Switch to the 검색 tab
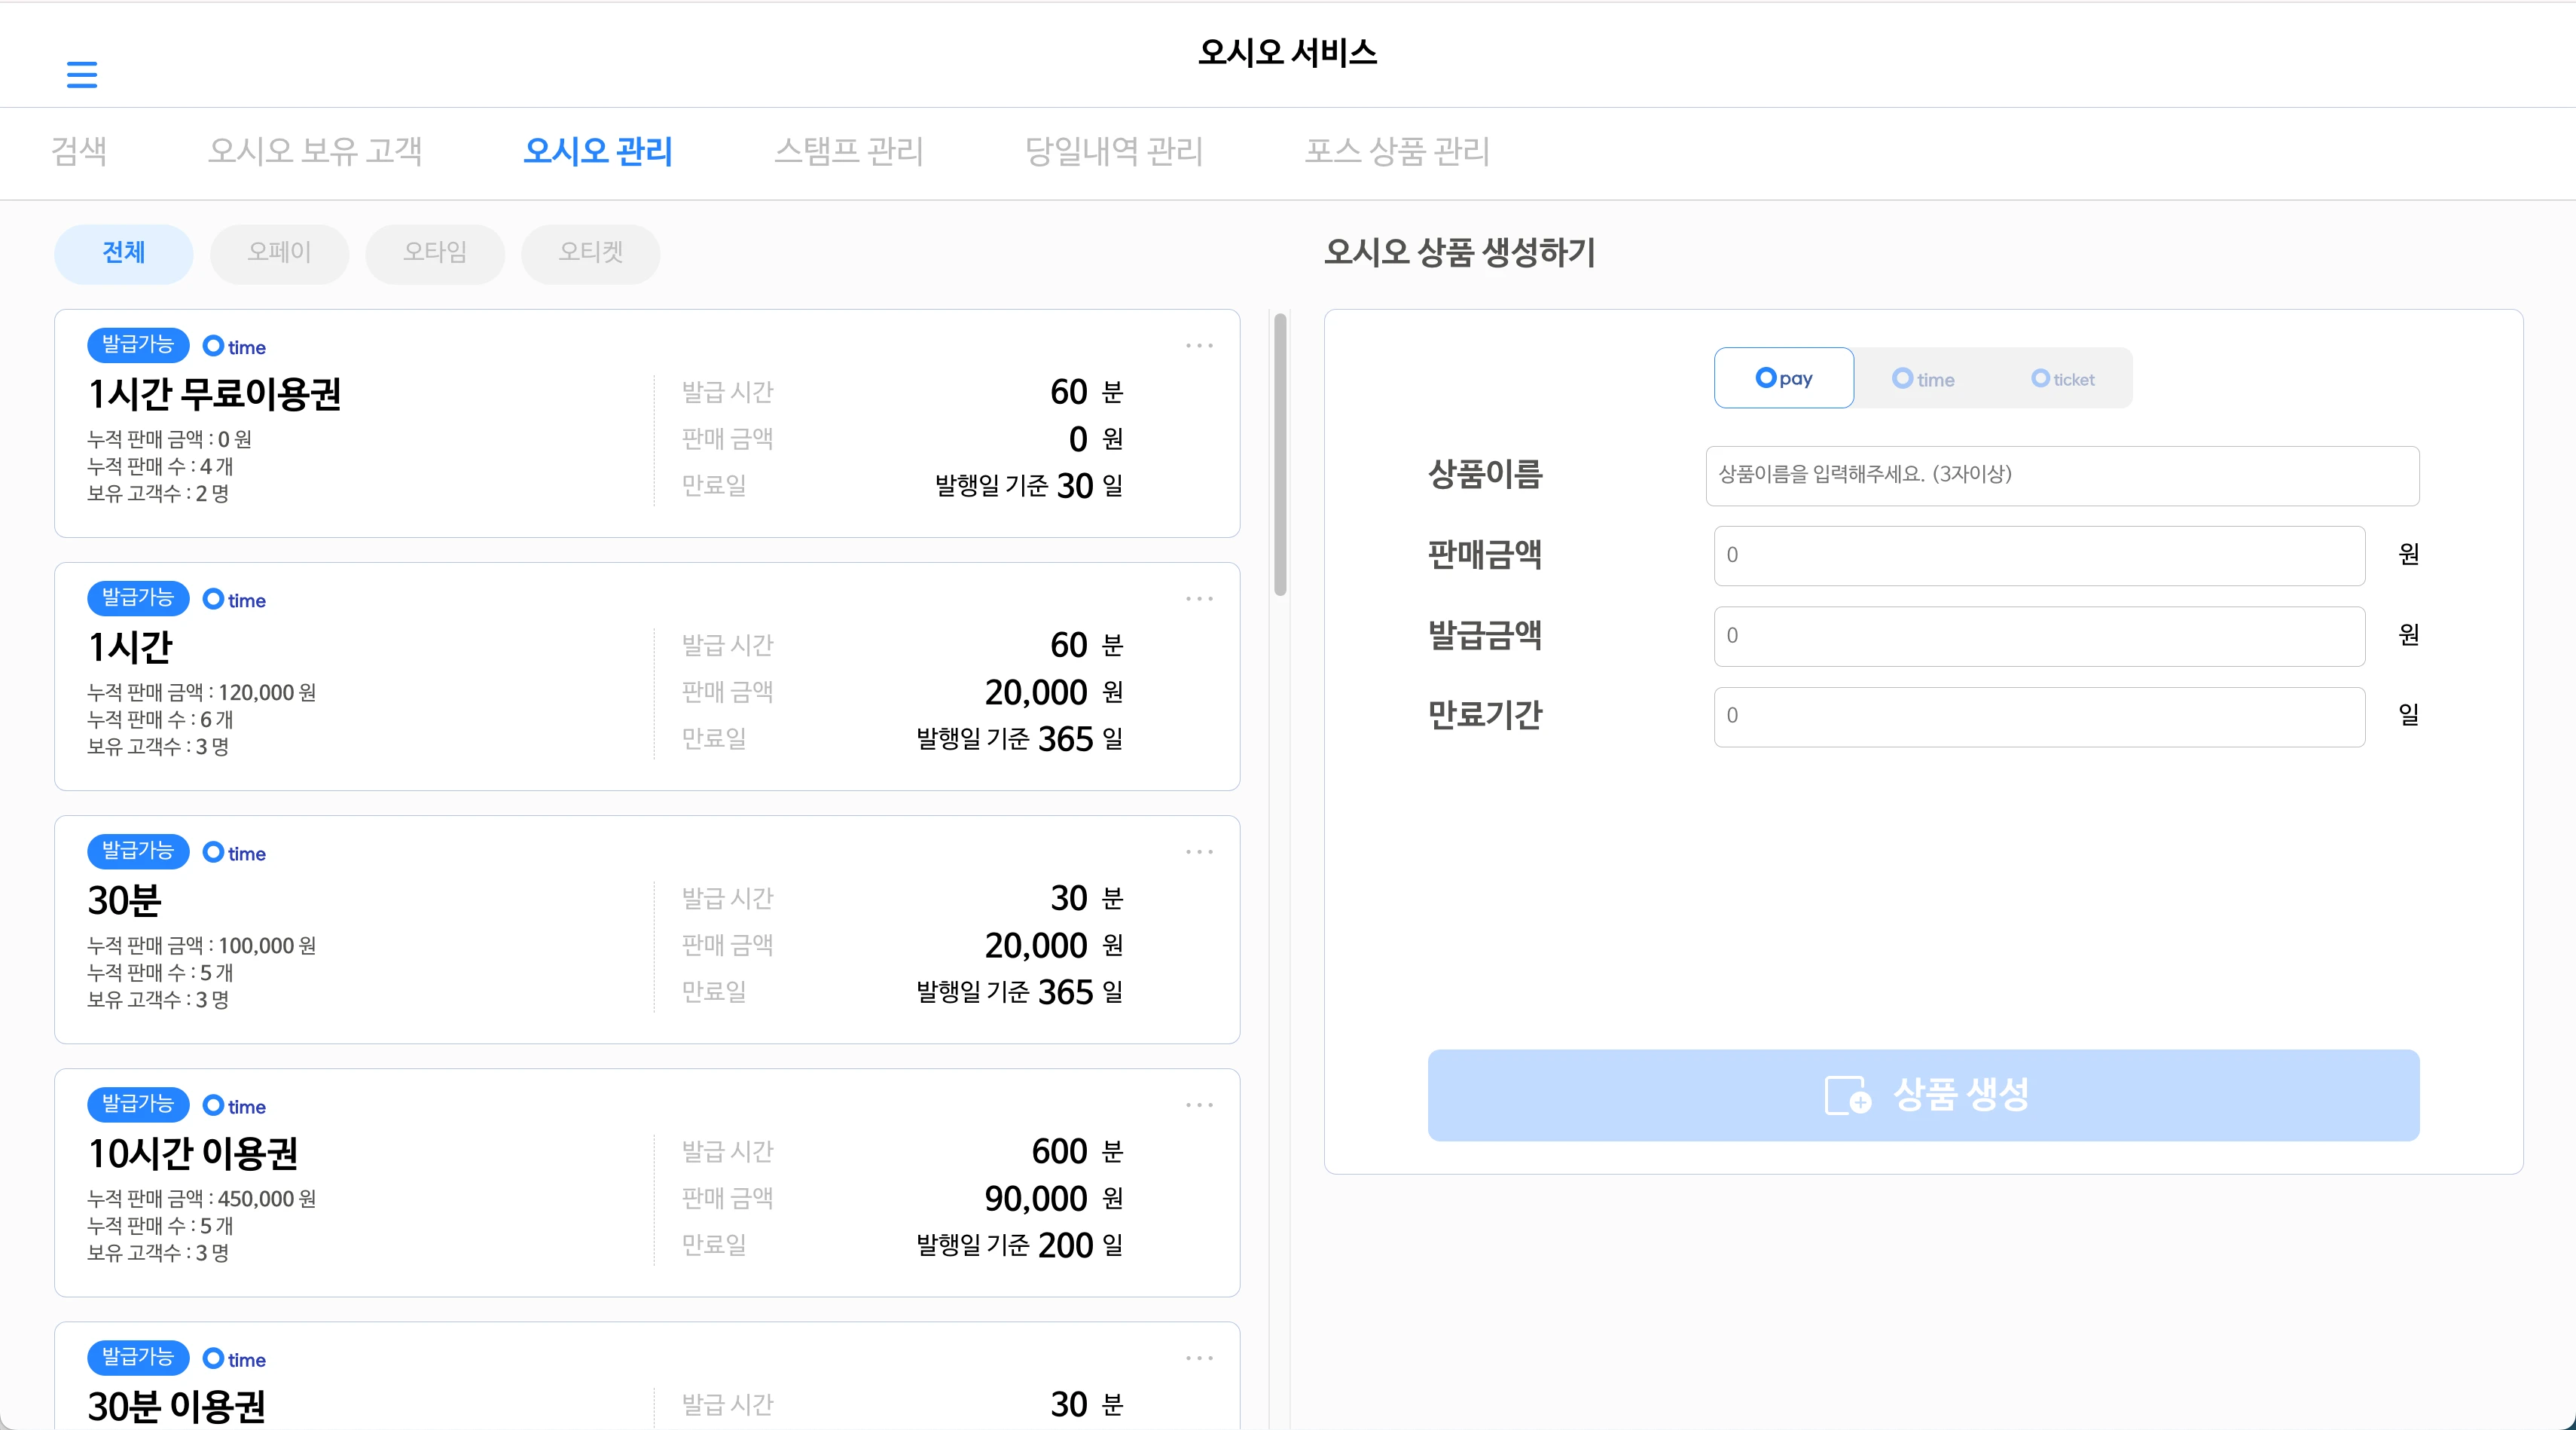 79,151
